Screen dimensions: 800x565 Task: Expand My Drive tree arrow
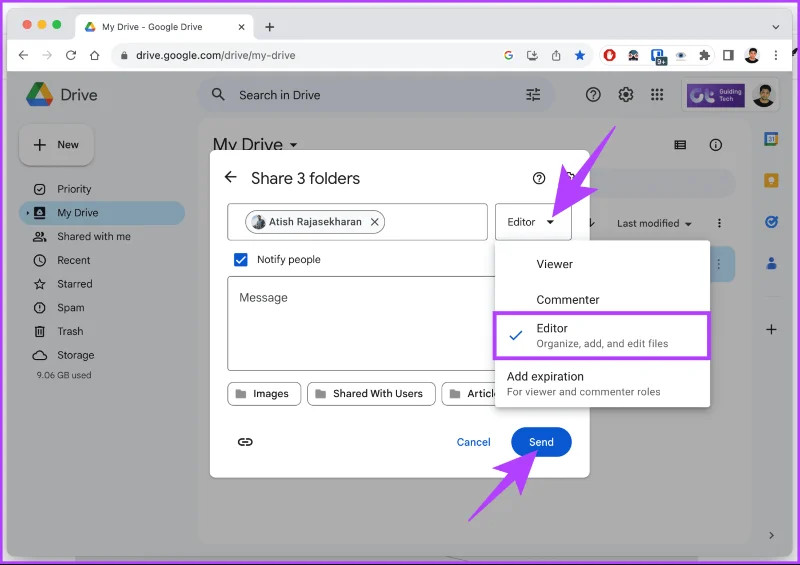pos(28,213)
